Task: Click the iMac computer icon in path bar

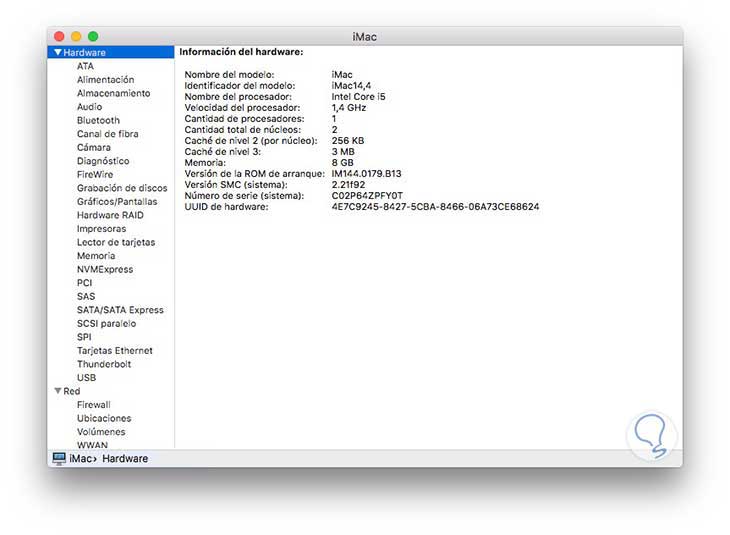Action: coord(59,458)
